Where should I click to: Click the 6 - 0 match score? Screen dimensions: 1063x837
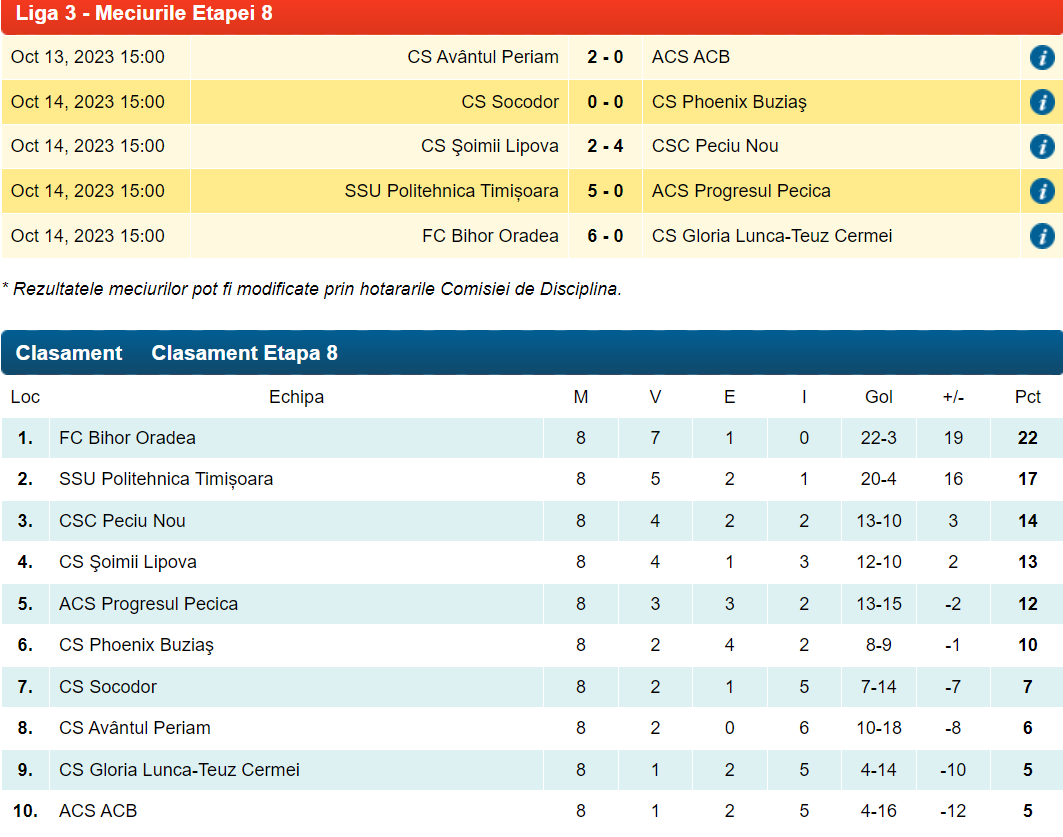(605, 236)
